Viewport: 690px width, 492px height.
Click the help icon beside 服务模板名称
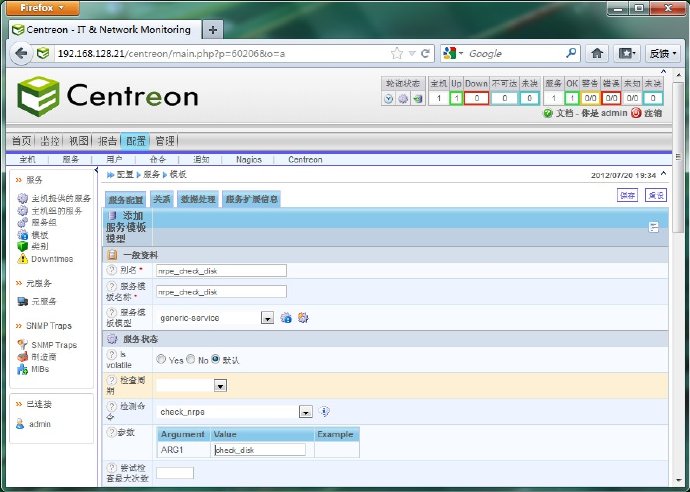pyautogui.click(x=112, y=286)
